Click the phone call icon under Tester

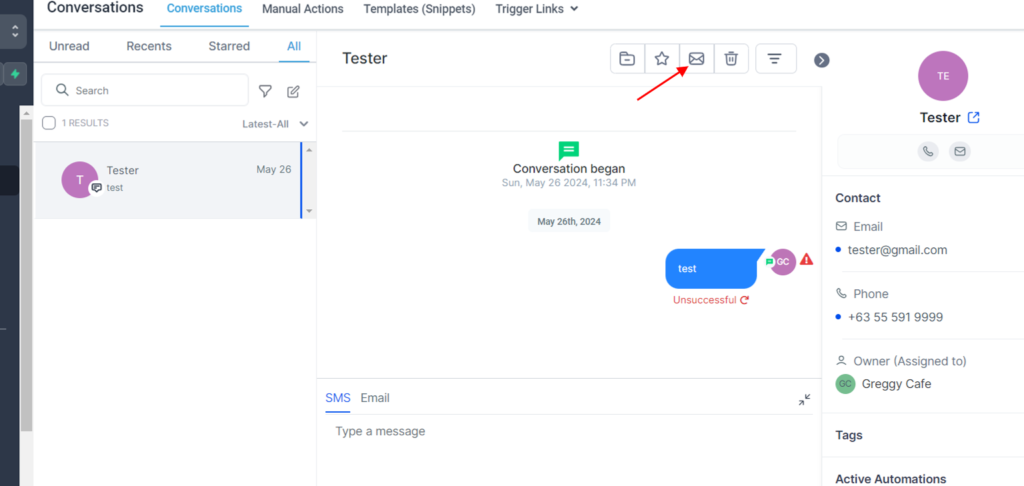[928, 152]
